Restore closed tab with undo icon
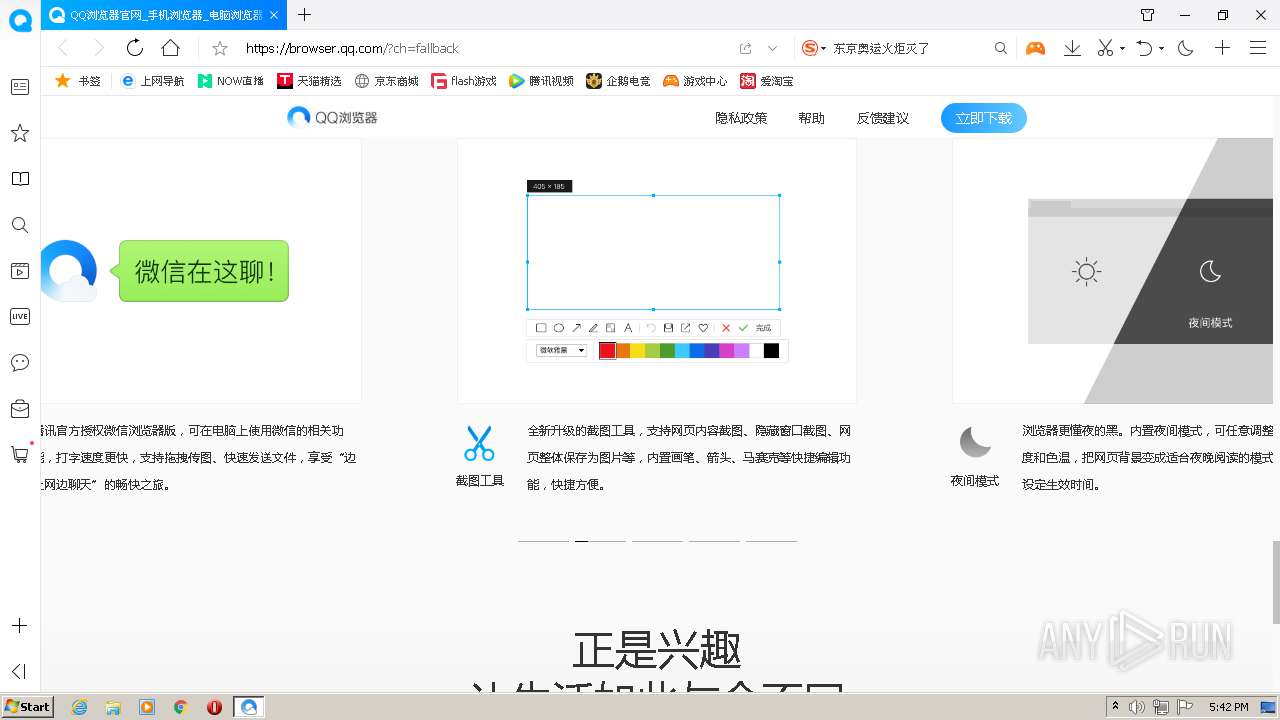 [1145, 48]
